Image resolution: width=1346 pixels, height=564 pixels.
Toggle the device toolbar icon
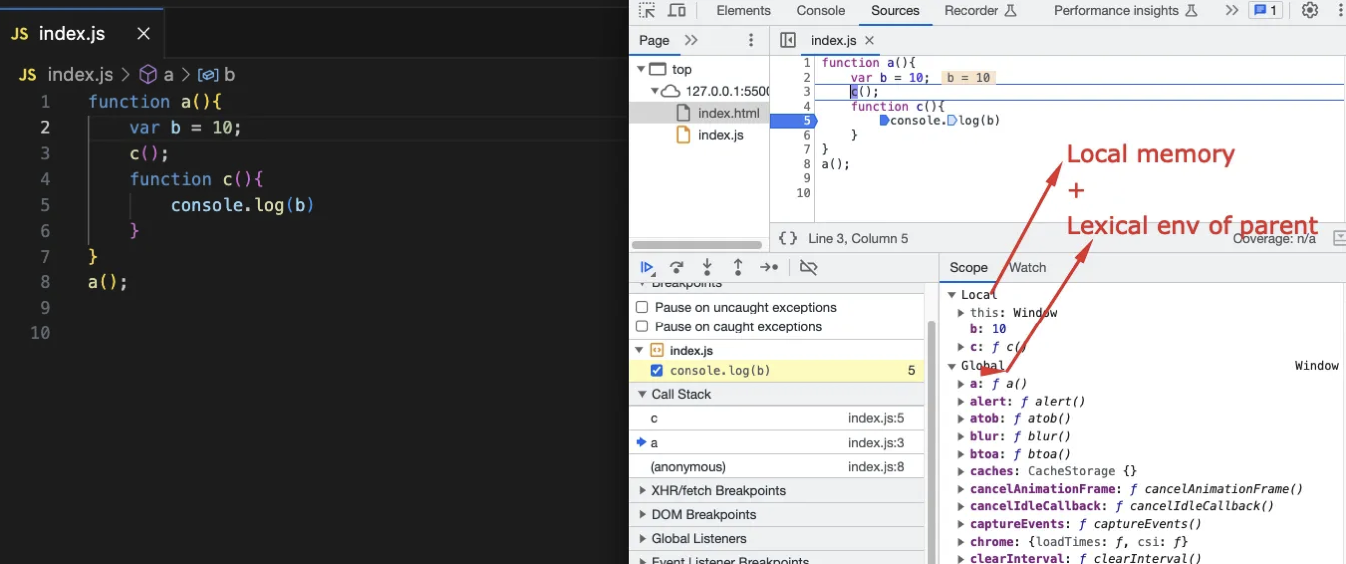[x=677, y=11]
